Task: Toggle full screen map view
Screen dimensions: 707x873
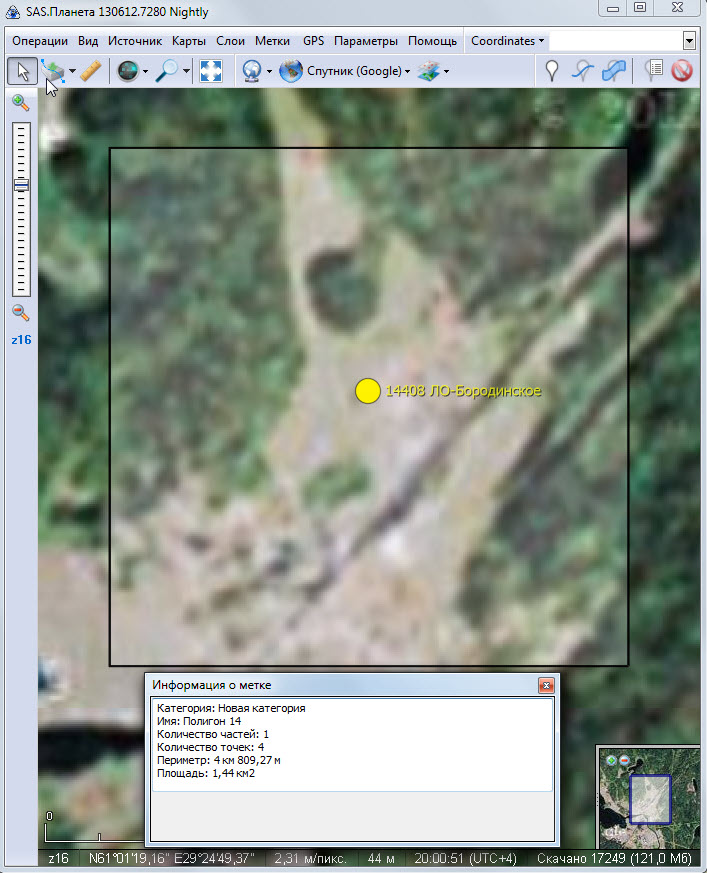Action: click(210, 71)
